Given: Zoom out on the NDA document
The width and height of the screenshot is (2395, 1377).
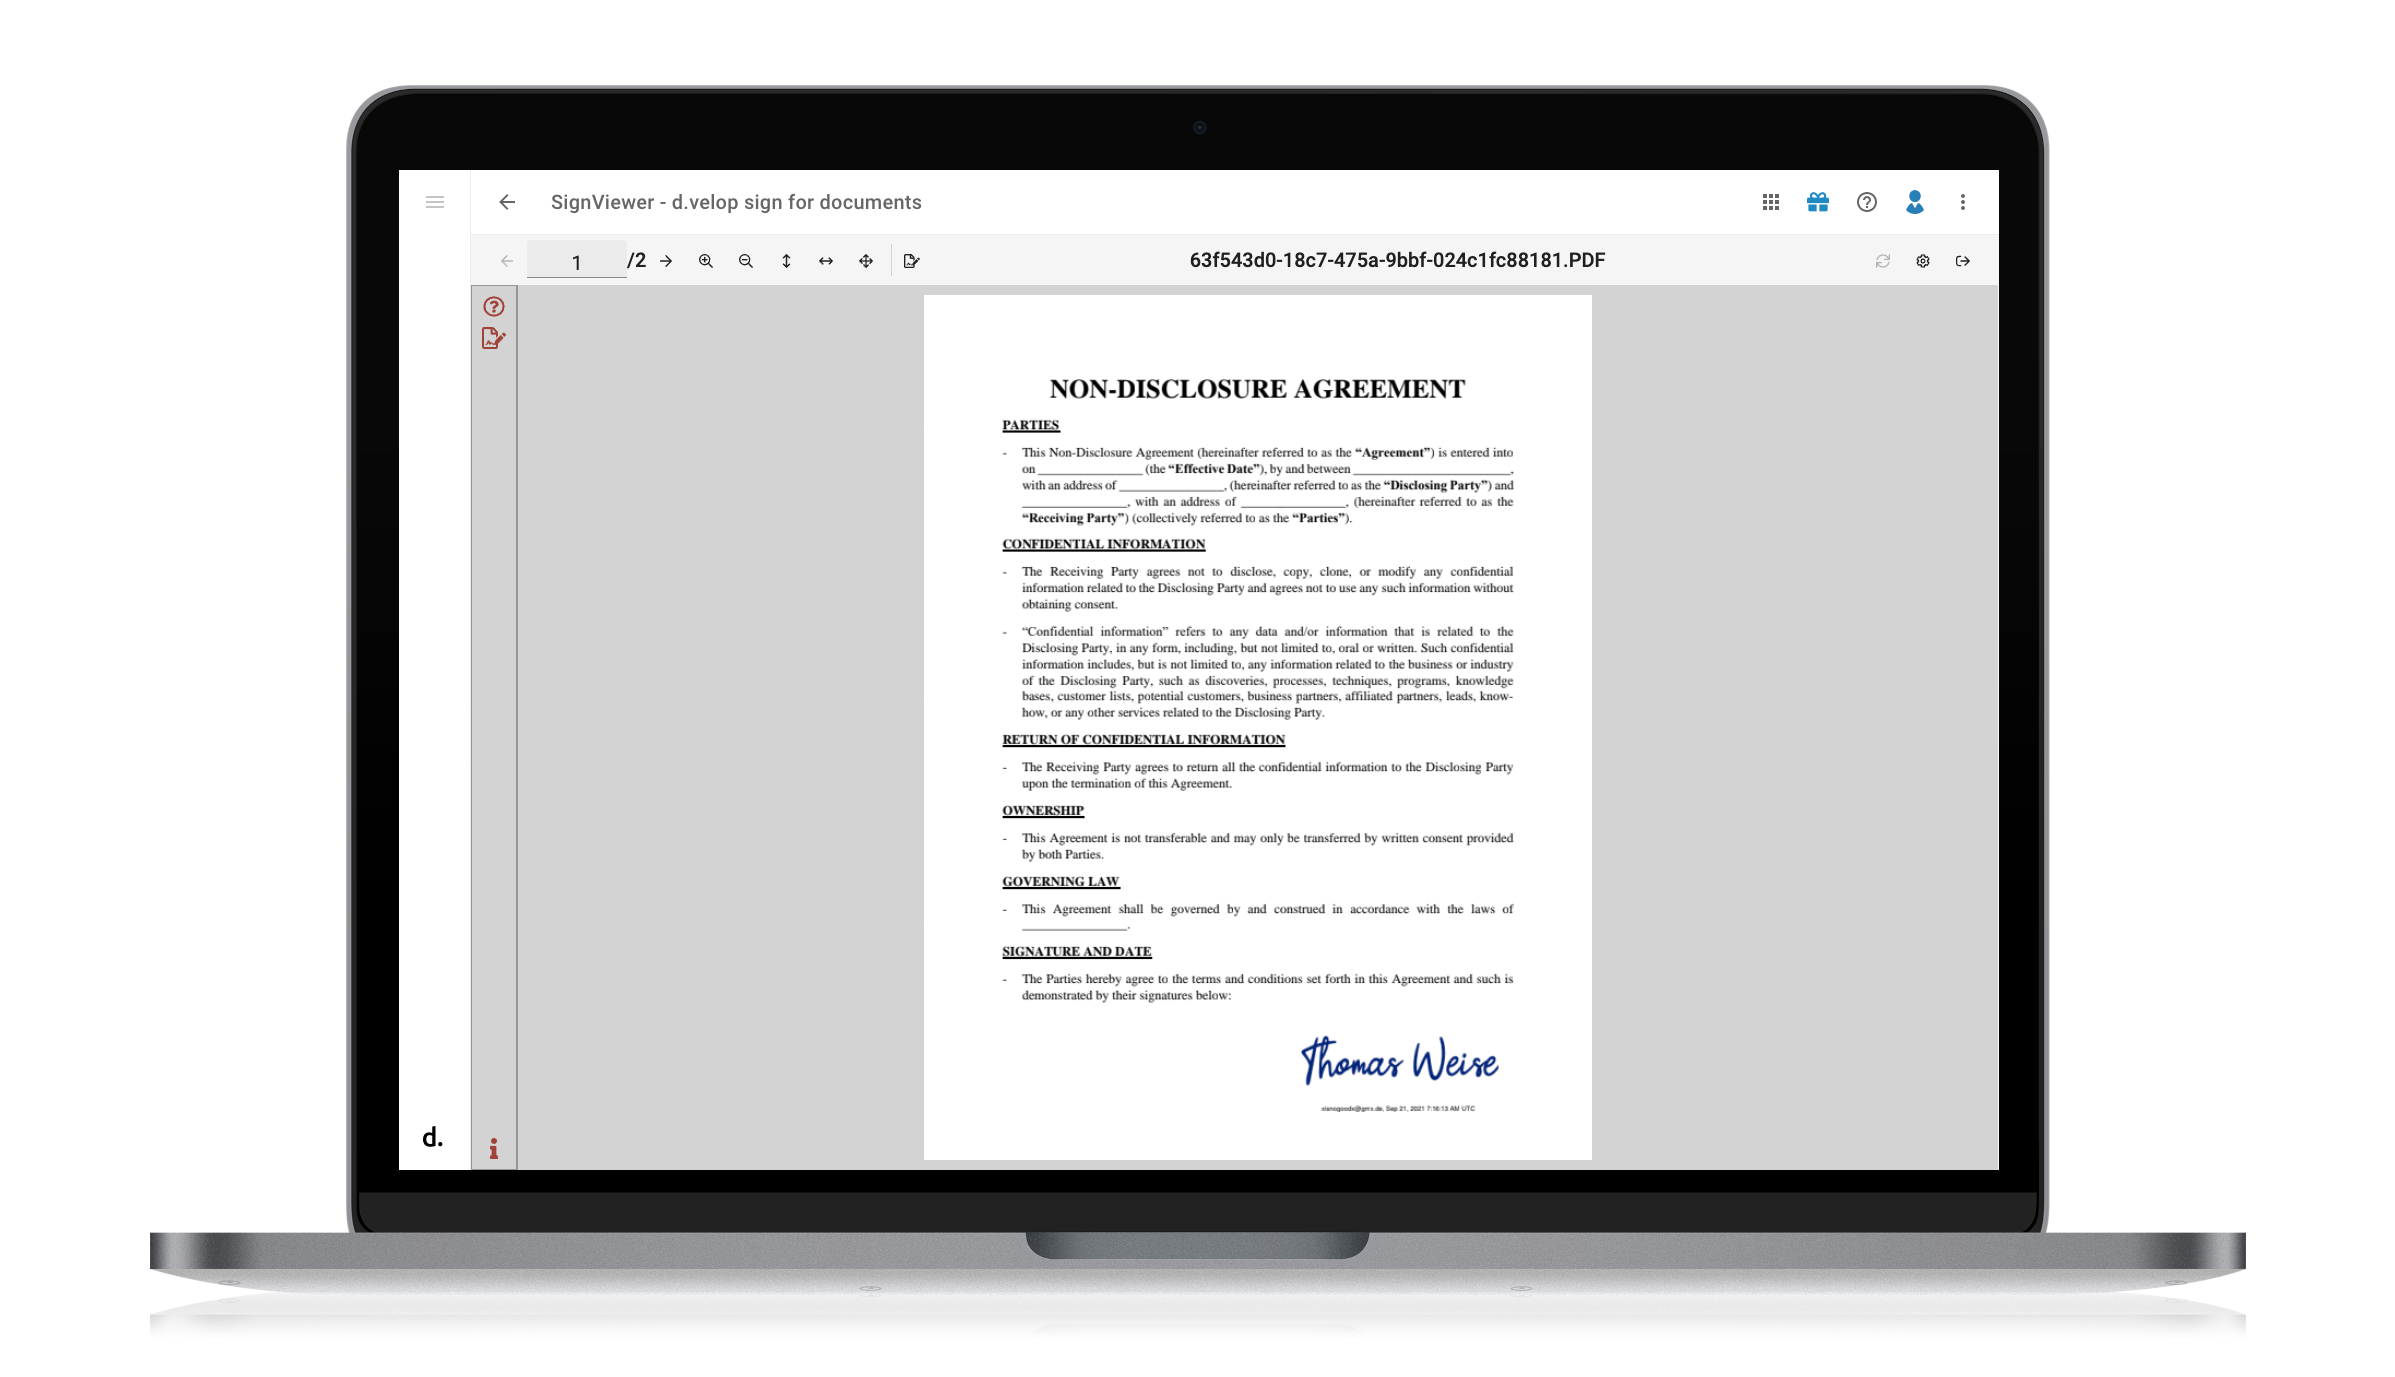Looking at the screenshot, I should pyautogui.click(x=747, y=260).
